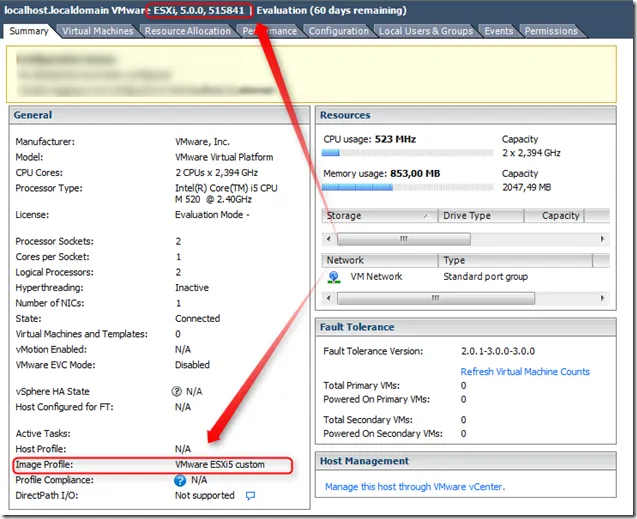Click the storage list horizontal scrollbar thumb

pos(404,239)
